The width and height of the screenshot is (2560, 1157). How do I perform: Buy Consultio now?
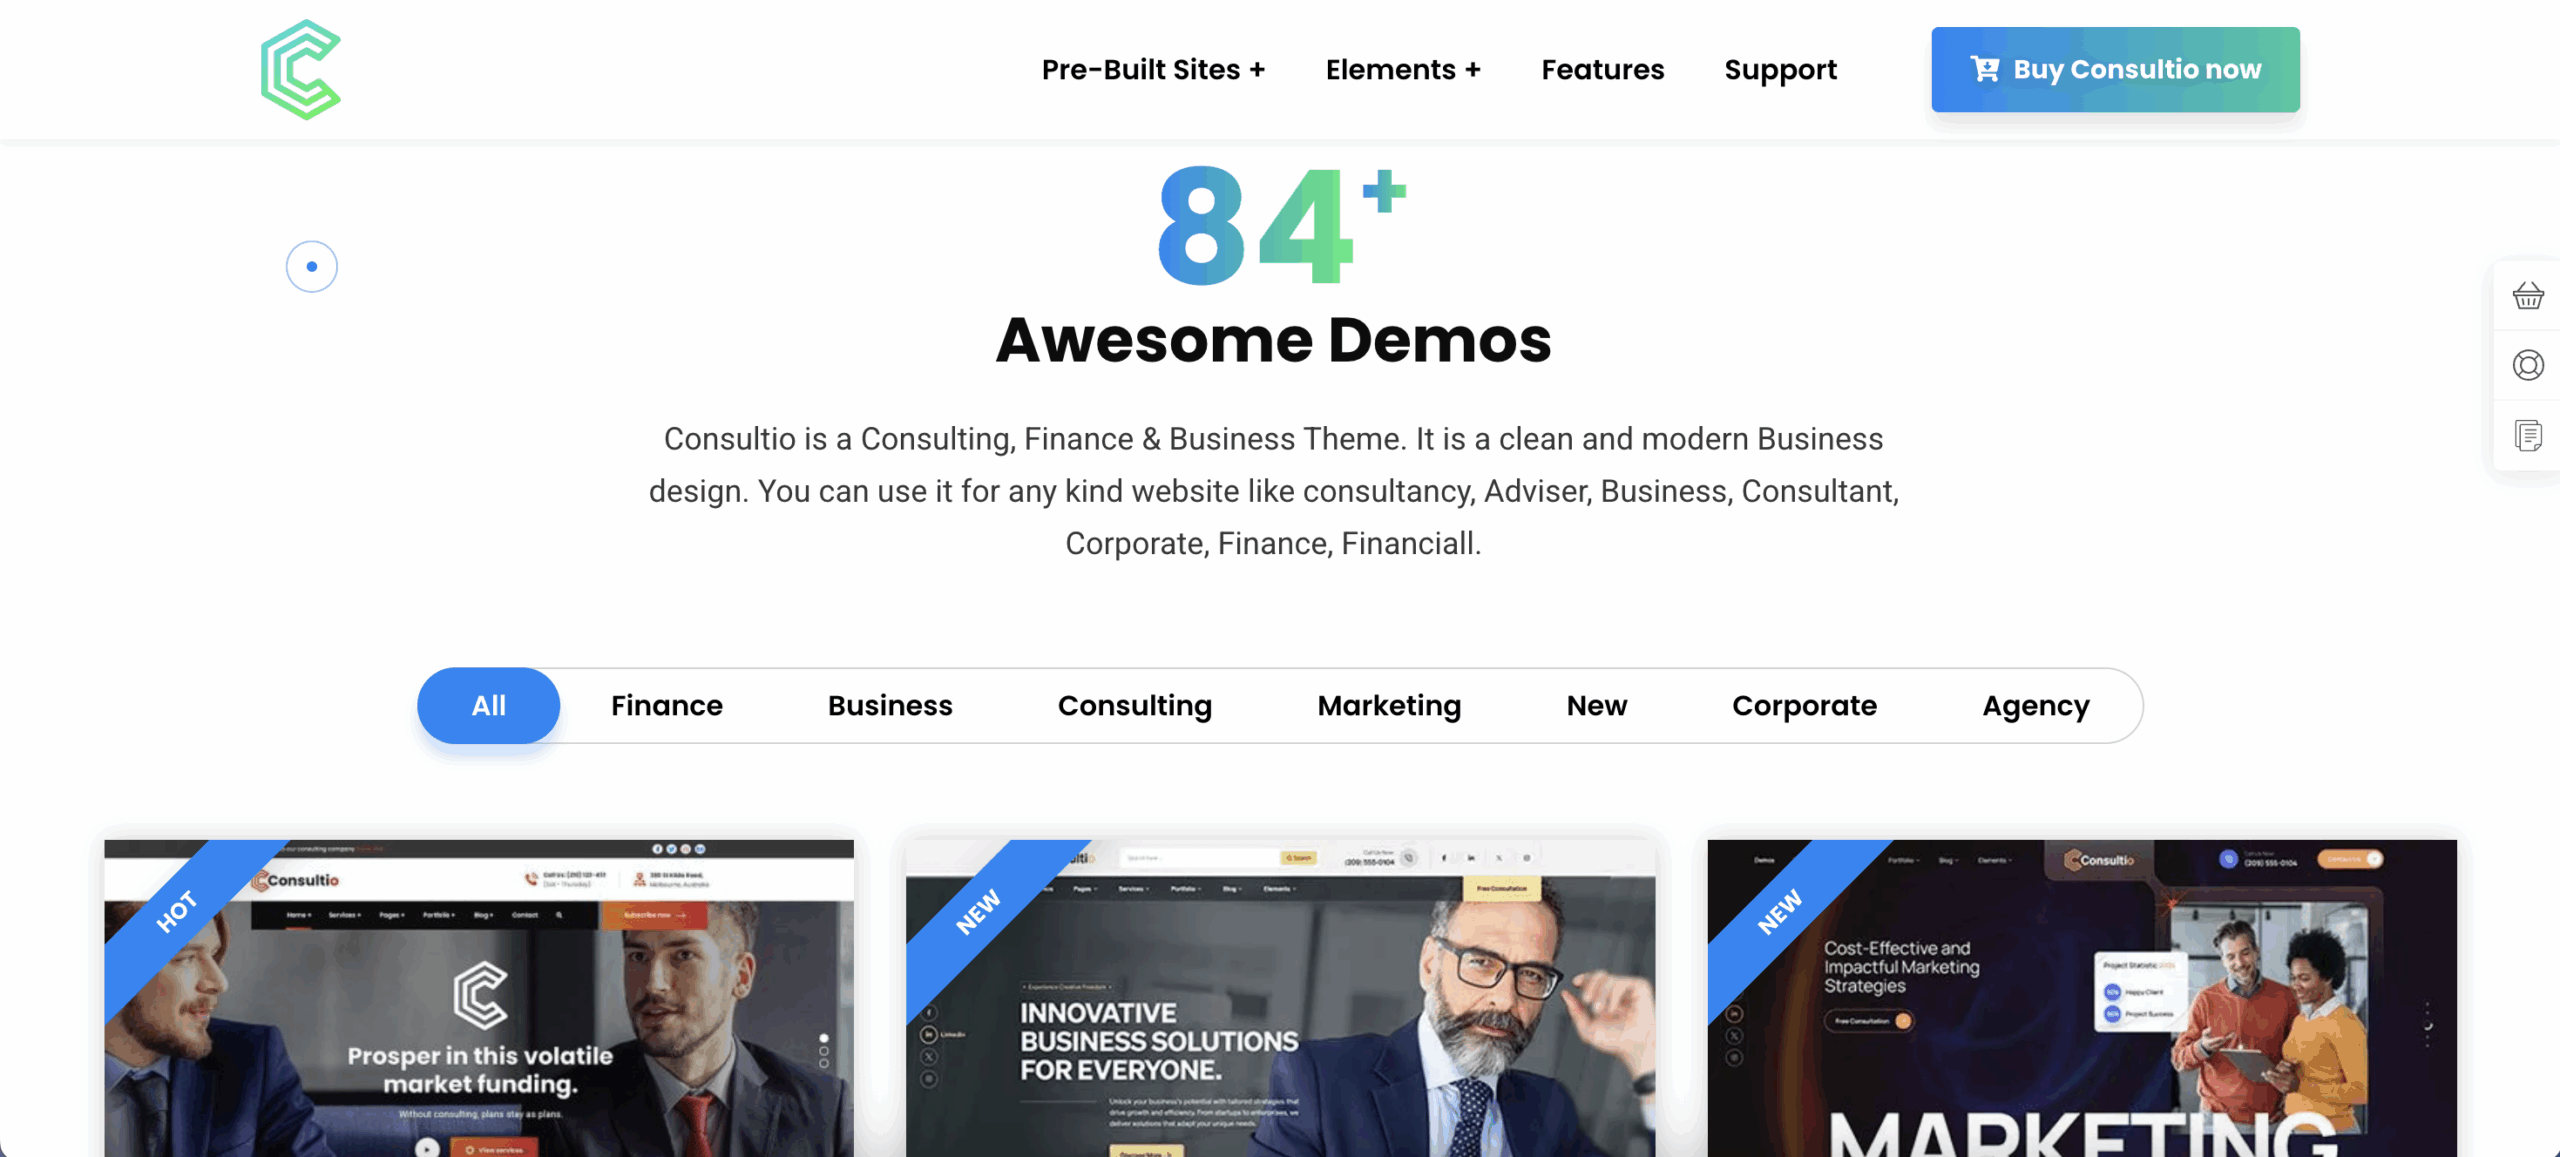(x=2115, y=69)
